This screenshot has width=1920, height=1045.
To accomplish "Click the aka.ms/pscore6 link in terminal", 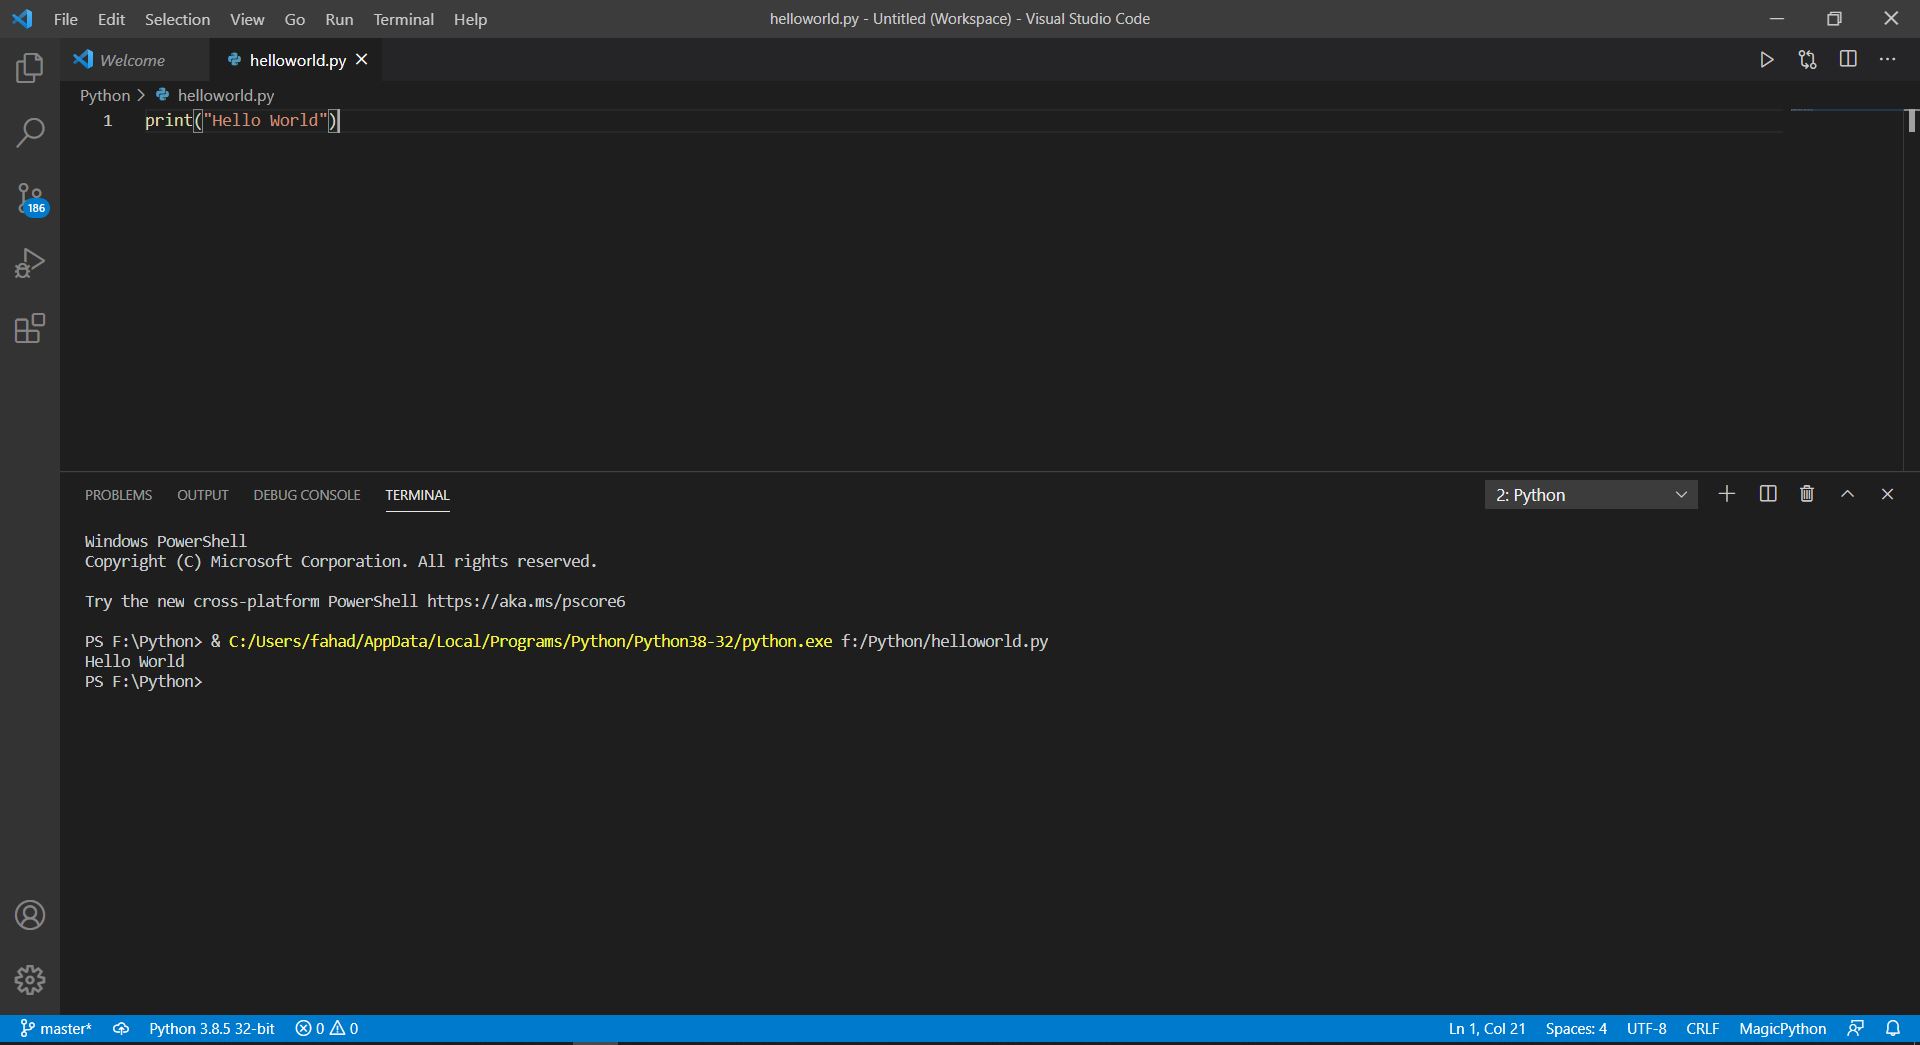I will [x=526, y=601].
